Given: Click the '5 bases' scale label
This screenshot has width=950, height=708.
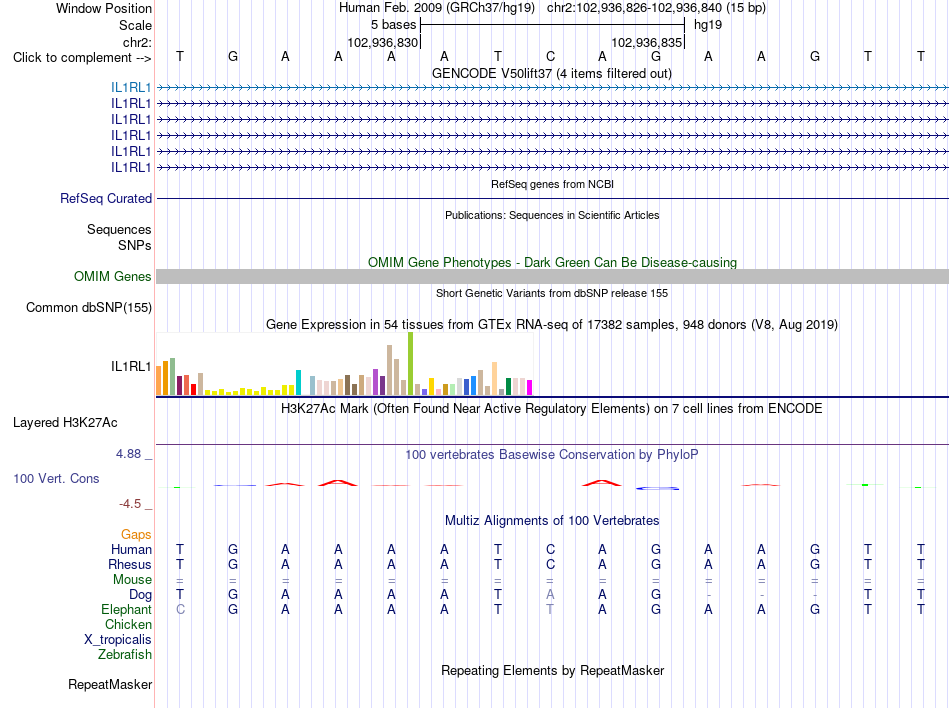Looking at the screenshot, I should pyautogui.click(x=393, y=25).
